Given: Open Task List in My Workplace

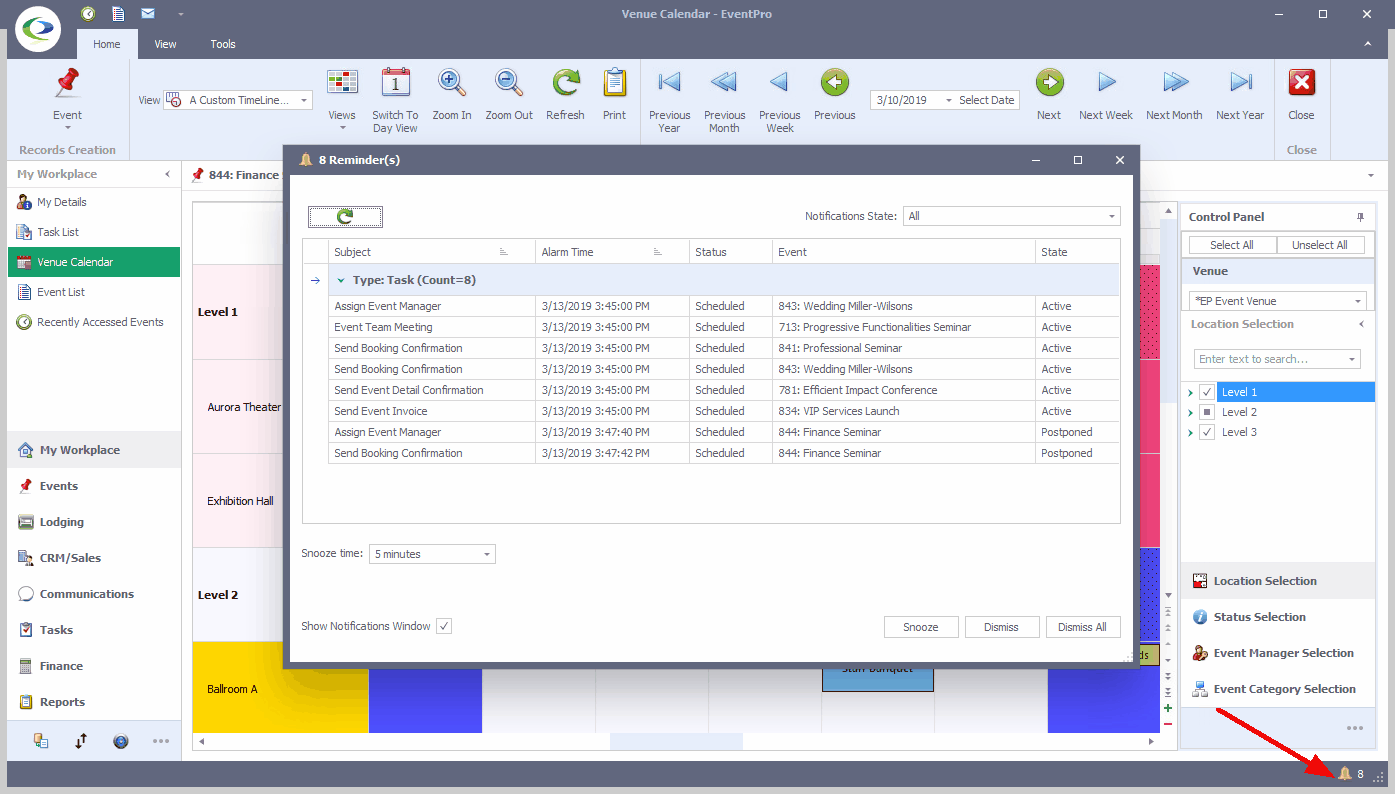Looking at the screenshot, I should tap(94, 232).
